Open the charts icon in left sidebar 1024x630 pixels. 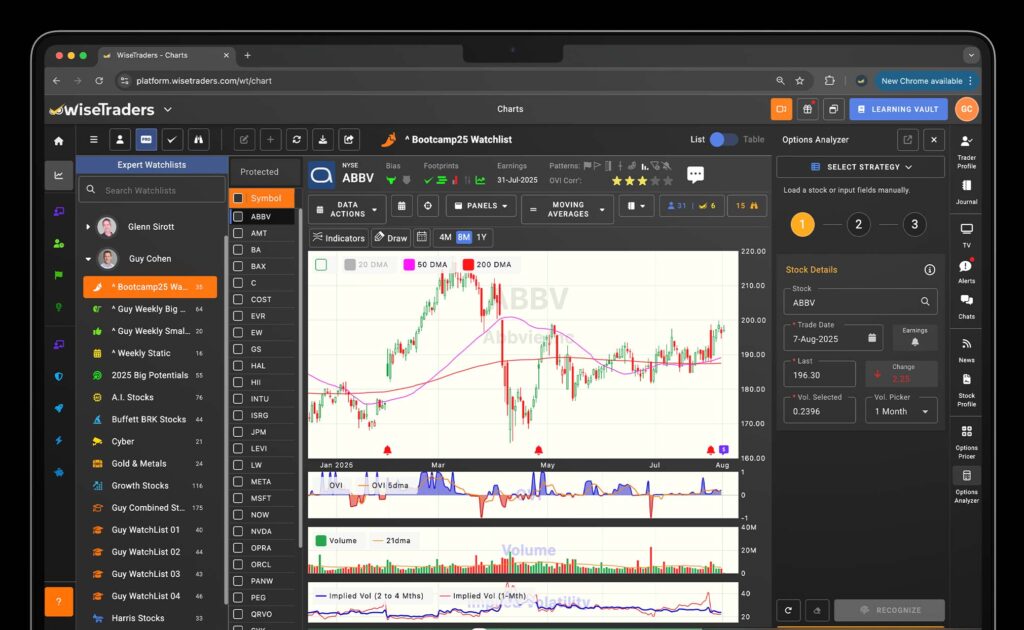[x=59, y=175]
